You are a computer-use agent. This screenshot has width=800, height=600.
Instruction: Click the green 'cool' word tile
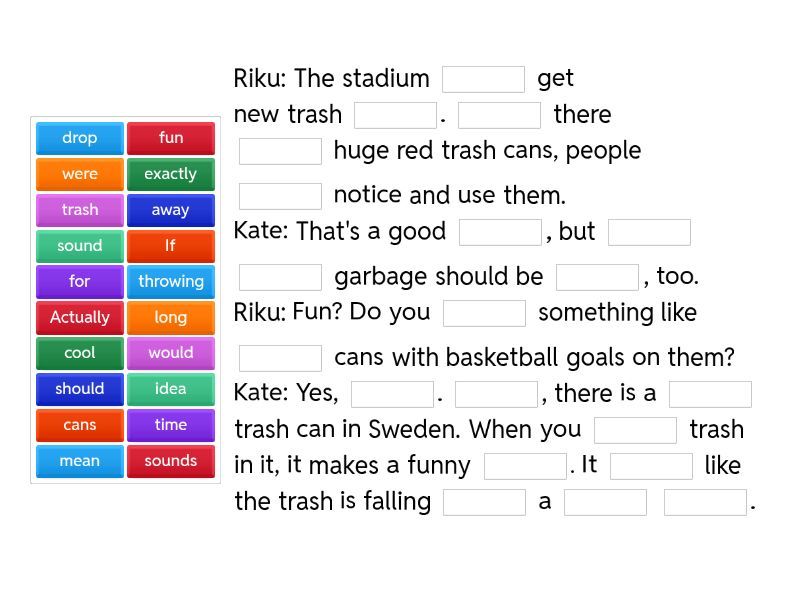coord(80,353)
